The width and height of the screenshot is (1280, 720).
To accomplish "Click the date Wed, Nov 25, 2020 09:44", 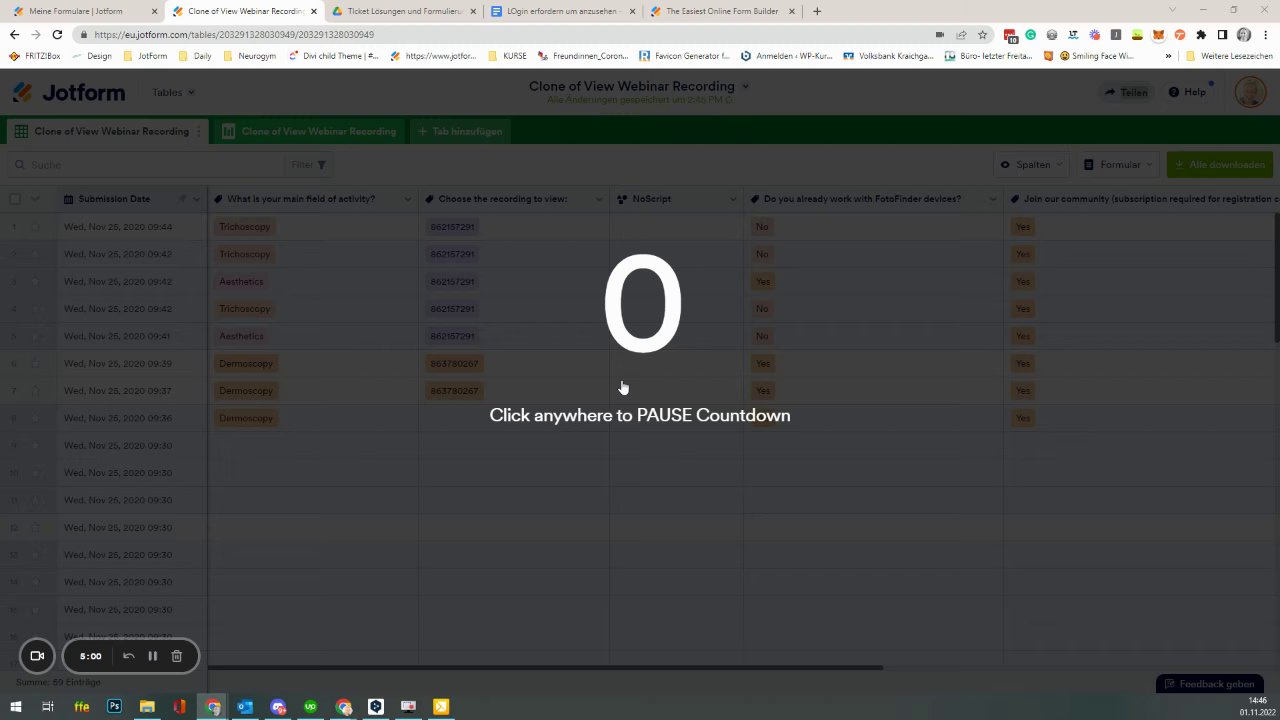I will click(x=118, y=227).
